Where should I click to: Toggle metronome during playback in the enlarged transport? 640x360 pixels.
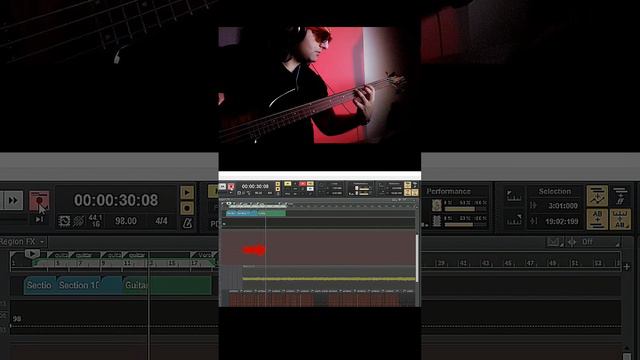(187, 192)
